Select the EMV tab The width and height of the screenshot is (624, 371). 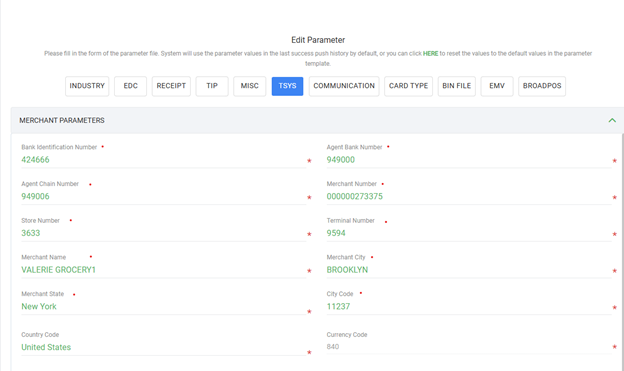pyautogui.click(x=497, y=86)
